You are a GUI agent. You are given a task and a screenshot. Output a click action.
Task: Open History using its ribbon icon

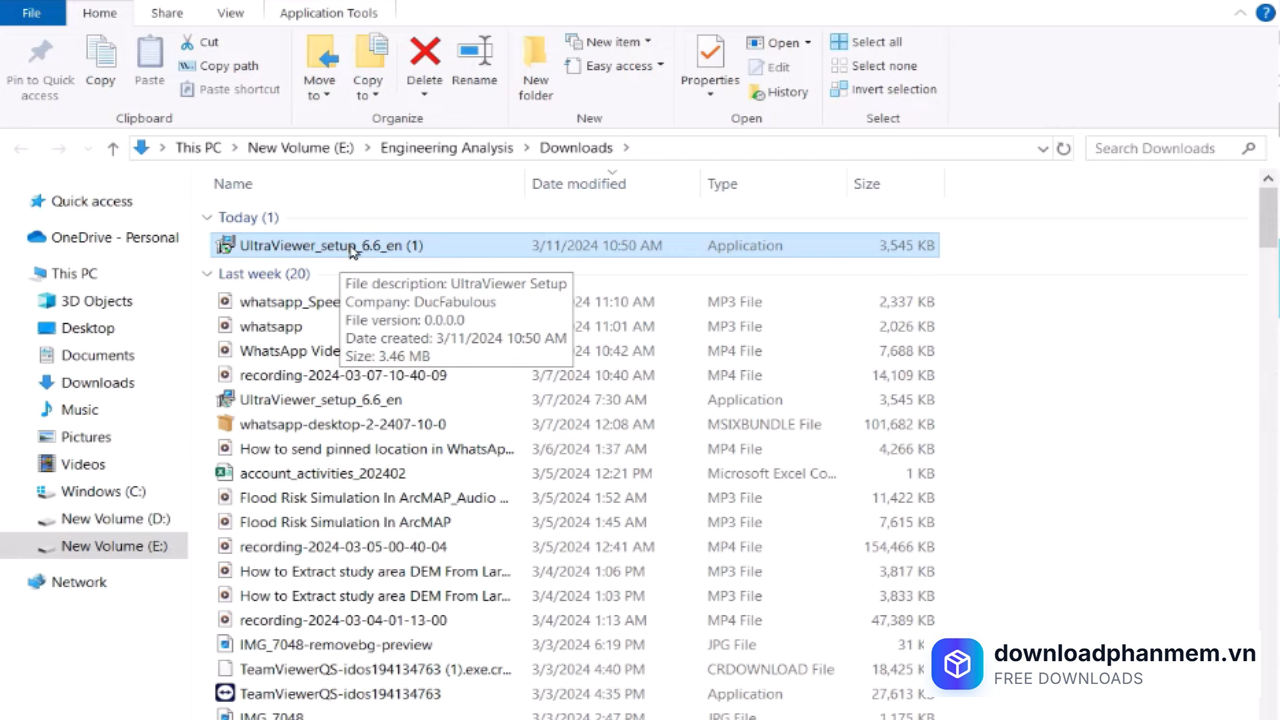pos(759,91)
